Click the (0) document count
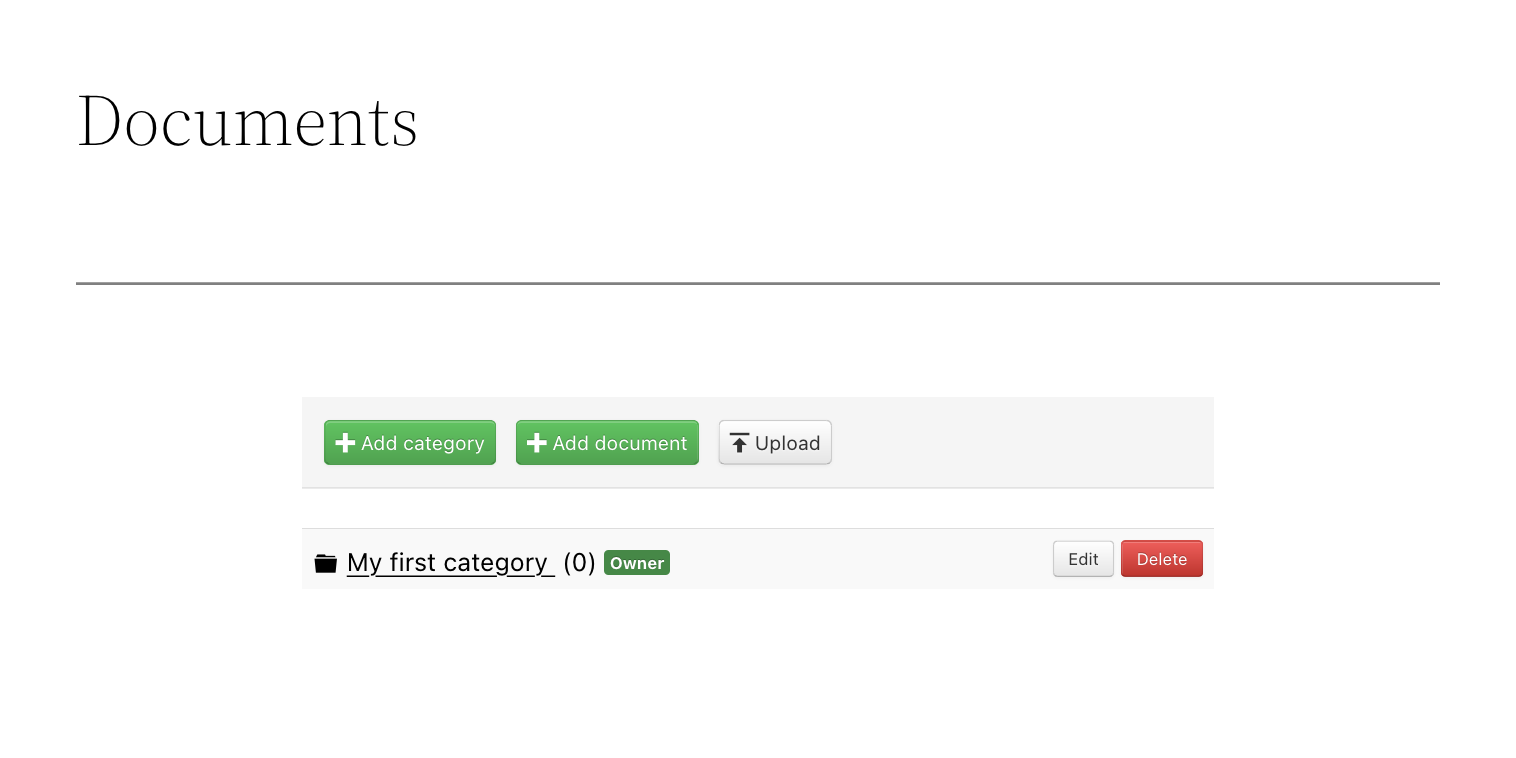1516x758 pixels. [579, 563]
